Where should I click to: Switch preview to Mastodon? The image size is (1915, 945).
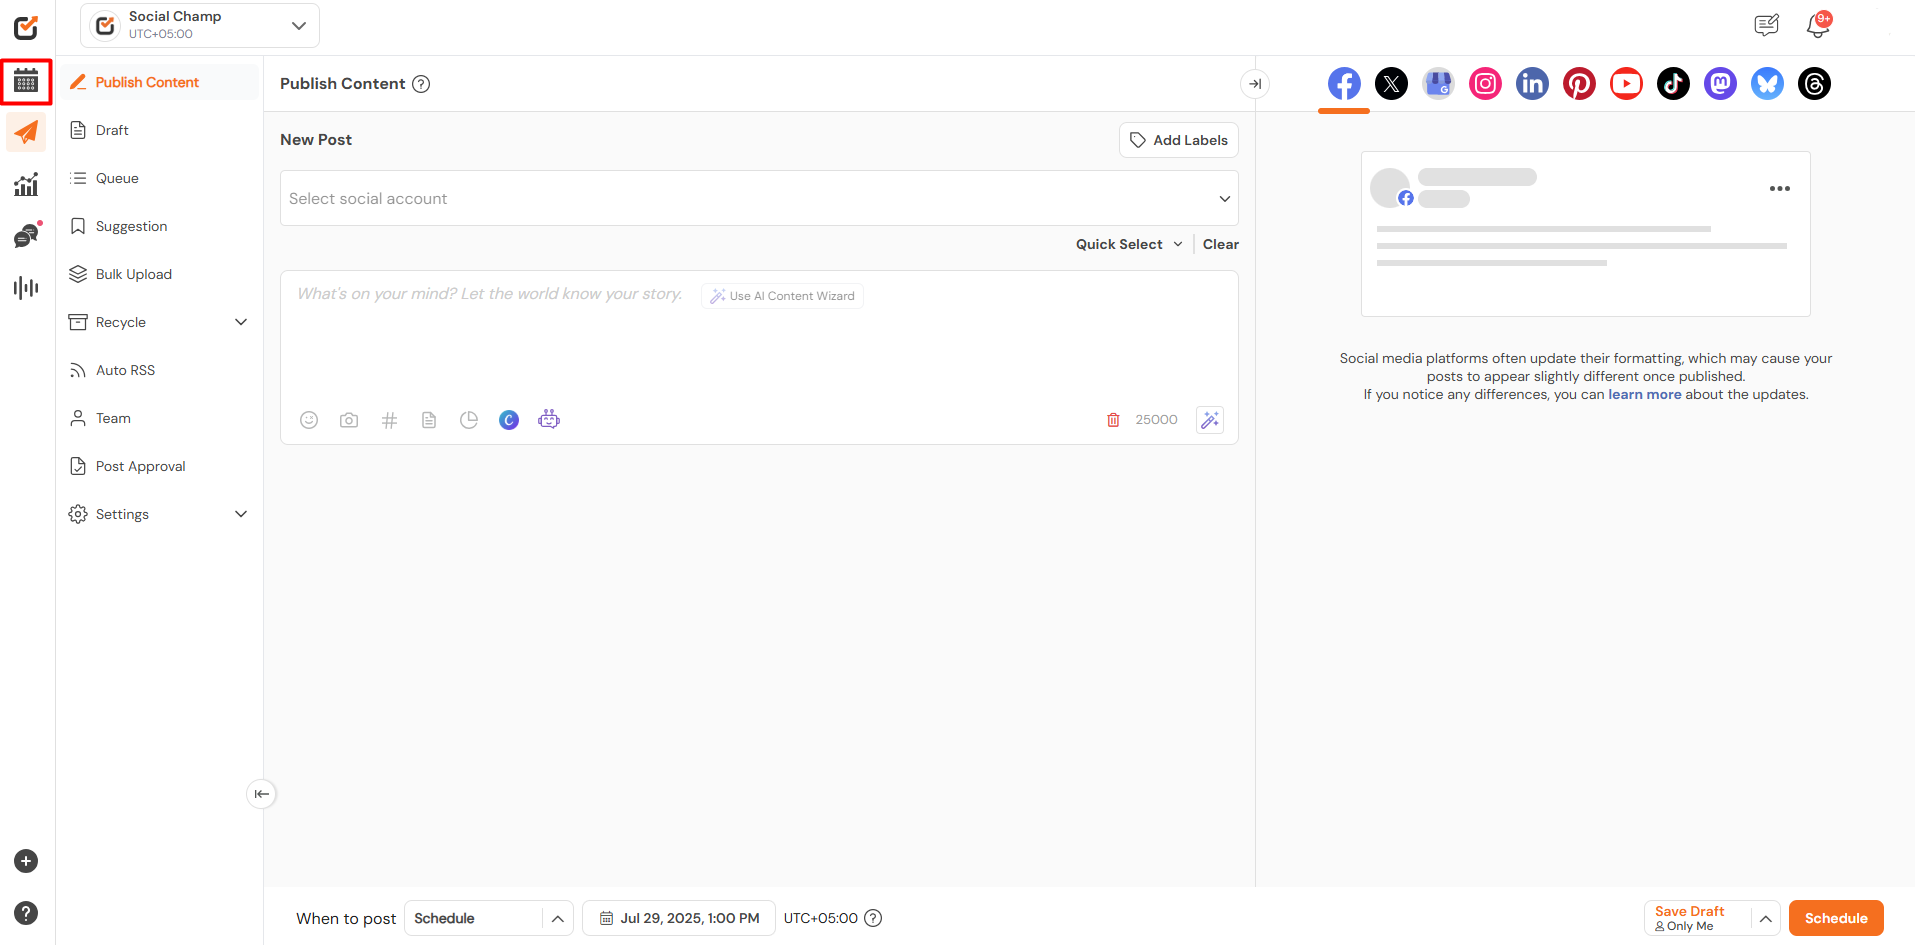(1720, 84)
